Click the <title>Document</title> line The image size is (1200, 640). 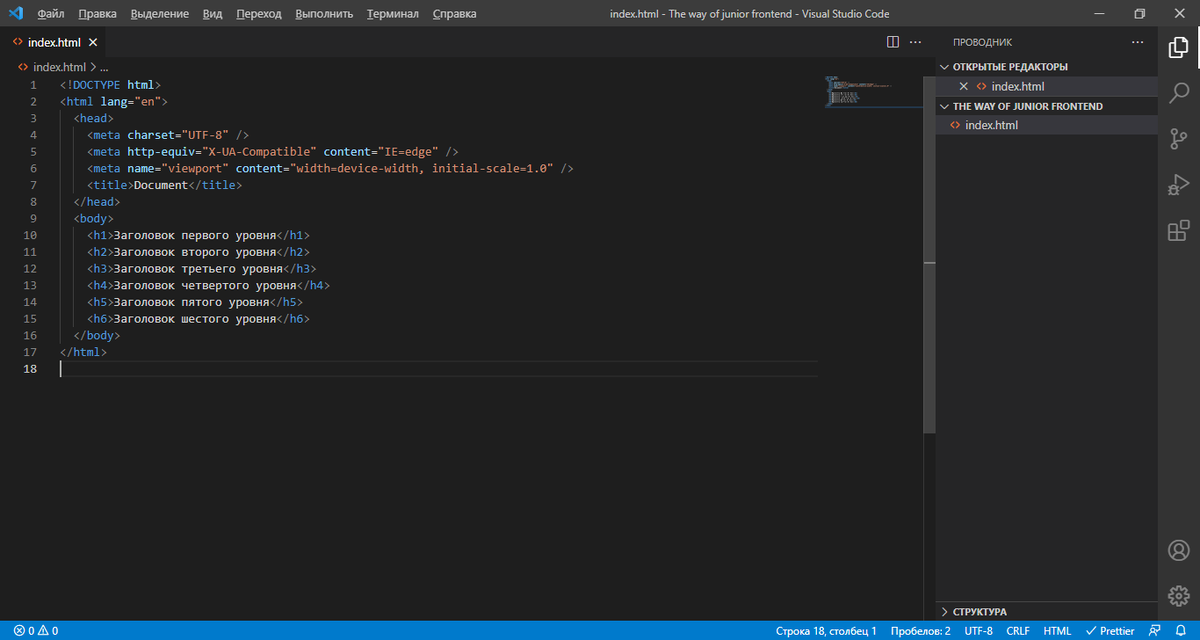click(x=165, y=185)
